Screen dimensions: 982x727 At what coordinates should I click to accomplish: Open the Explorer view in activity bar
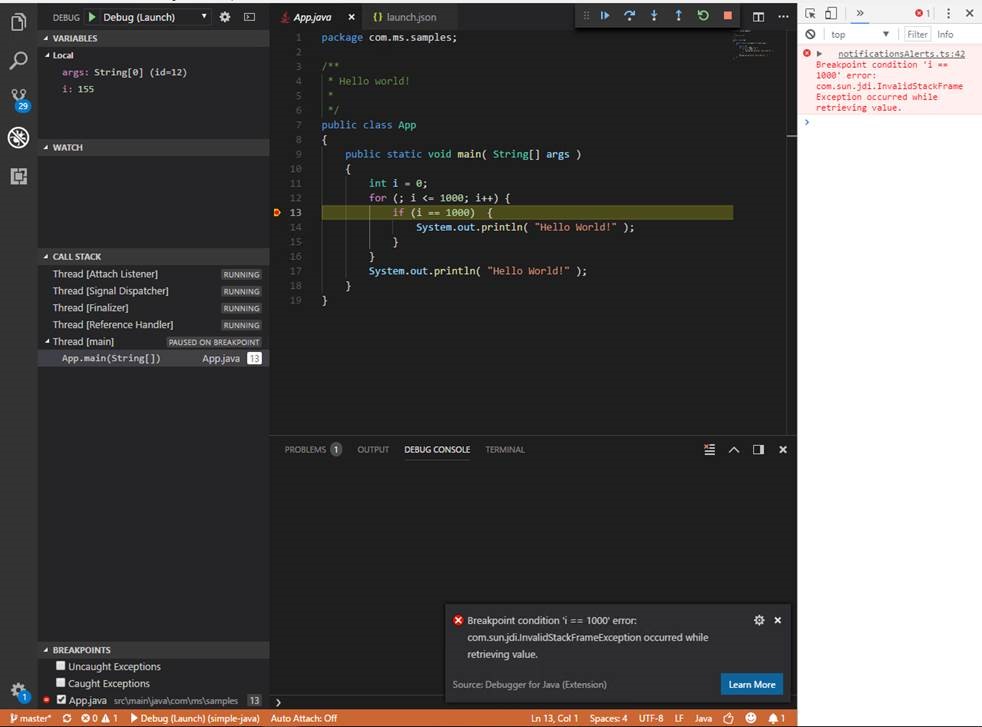18,23
